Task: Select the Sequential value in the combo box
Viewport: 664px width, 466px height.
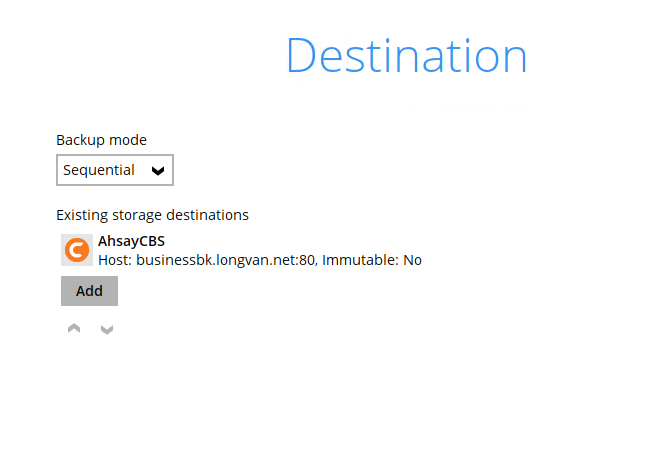Action: click(x=99, y=170)
